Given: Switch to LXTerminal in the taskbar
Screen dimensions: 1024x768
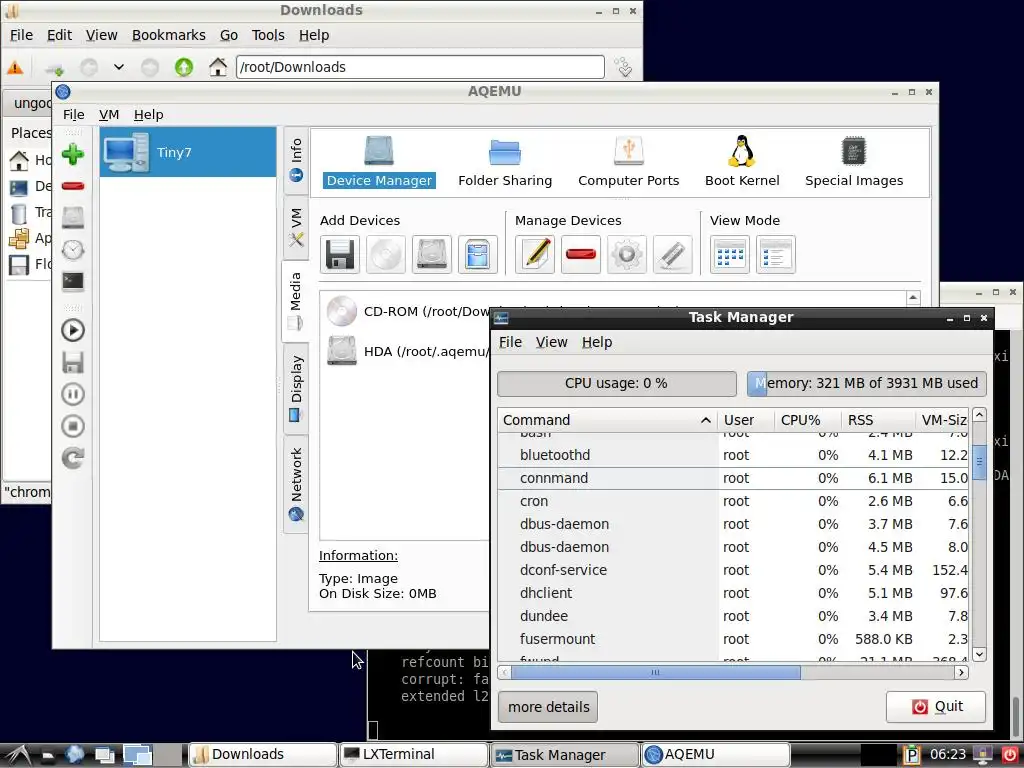Looking at the screenshot, I should point(414,754).
